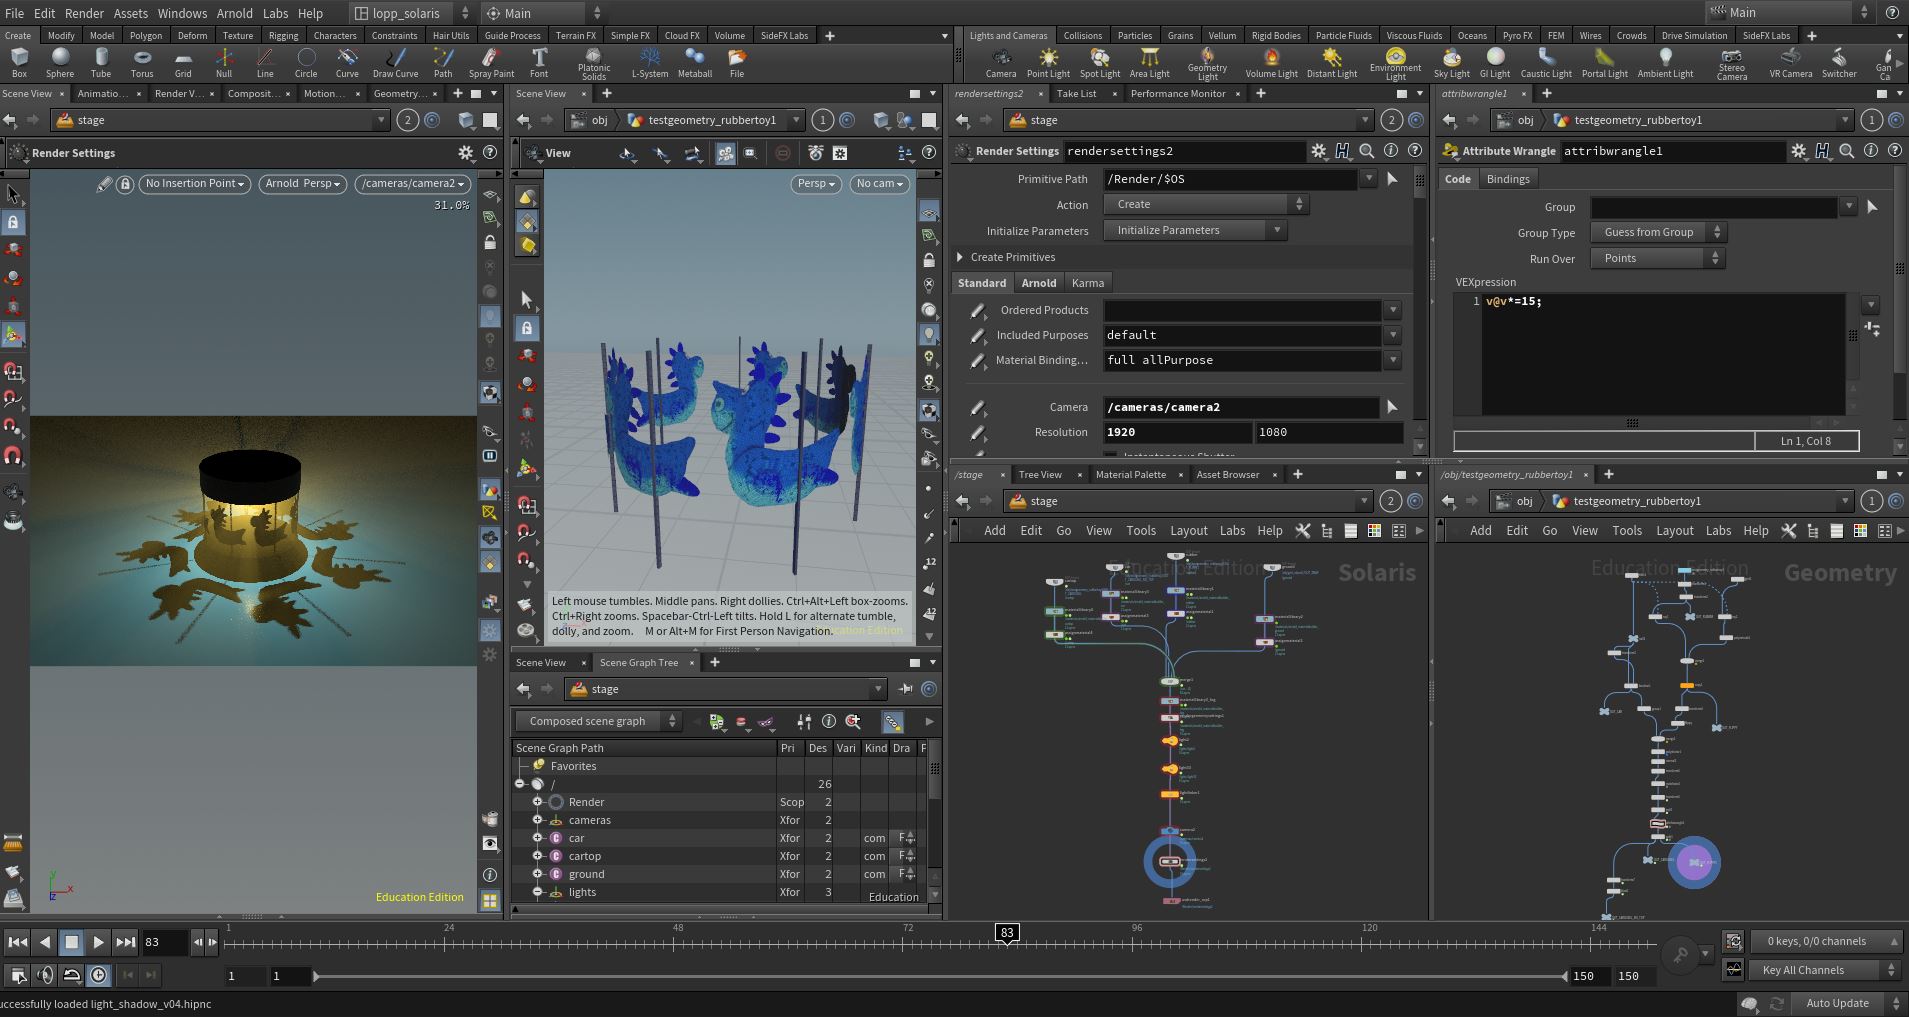This screenshot has width=1909, height=1017.
Task: Click the Resolution width field 1920
Action: (x=1177, y=433)
